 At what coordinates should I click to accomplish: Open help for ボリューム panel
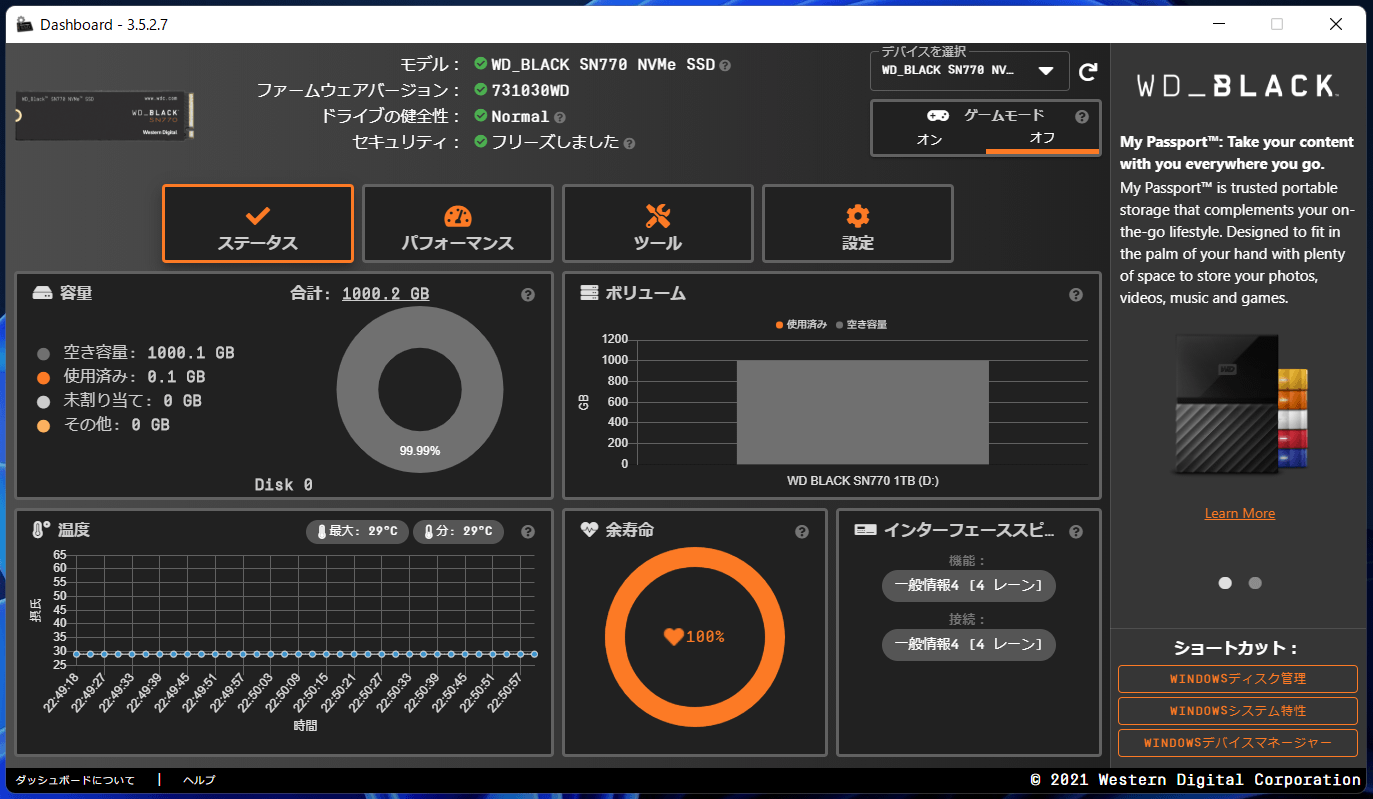1076,295
